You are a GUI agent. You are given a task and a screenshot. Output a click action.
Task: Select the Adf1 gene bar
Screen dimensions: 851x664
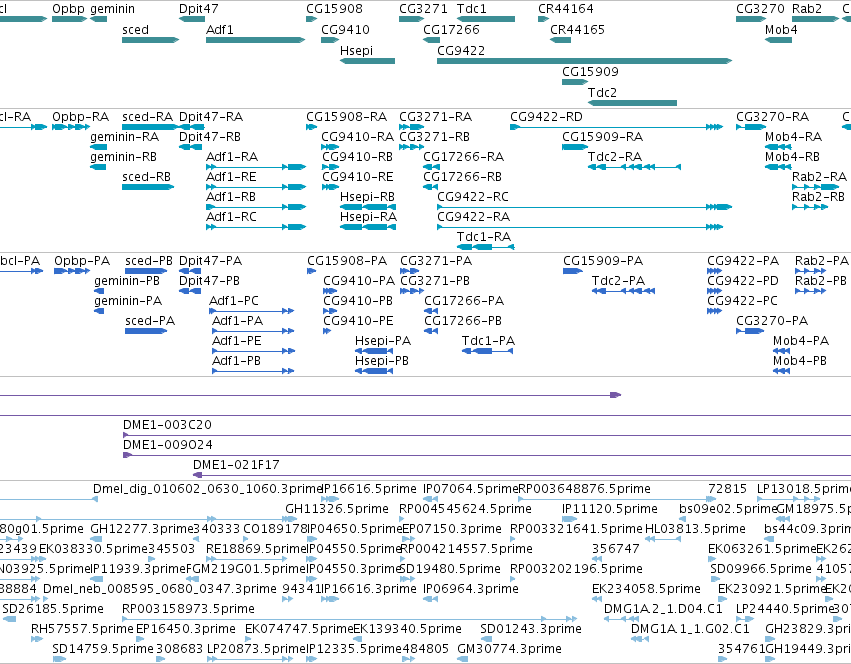256,40
